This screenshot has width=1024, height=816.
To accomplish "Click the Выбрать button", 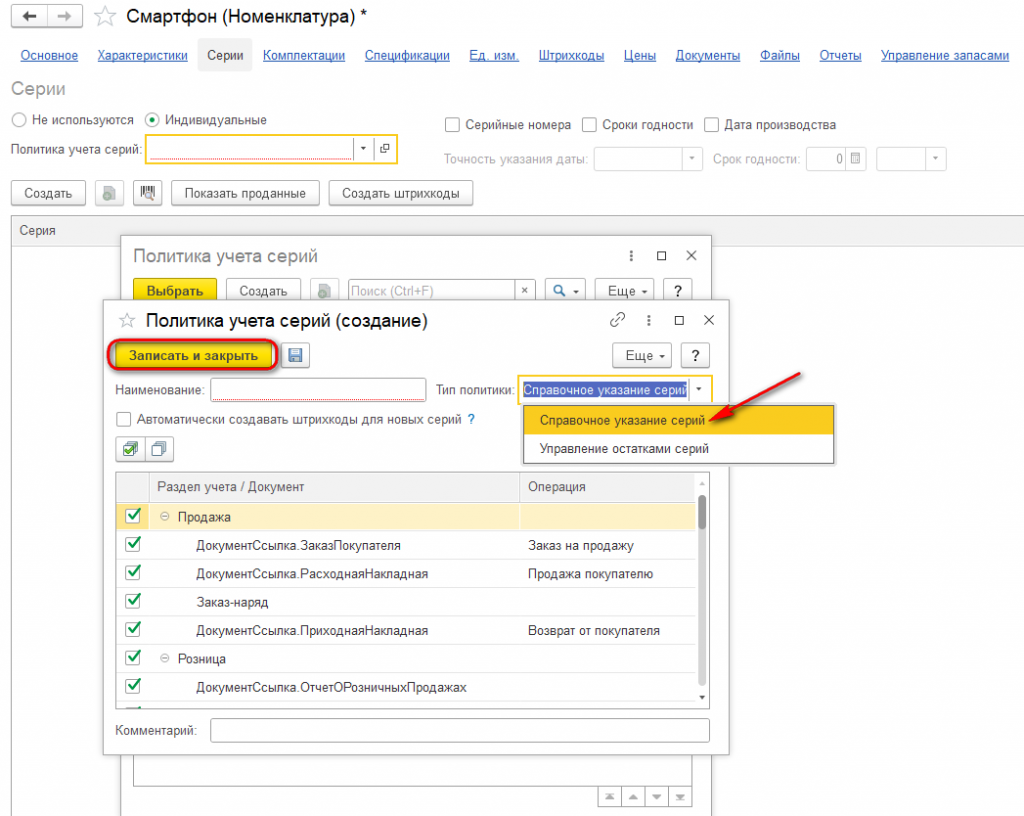I will 174,290.
